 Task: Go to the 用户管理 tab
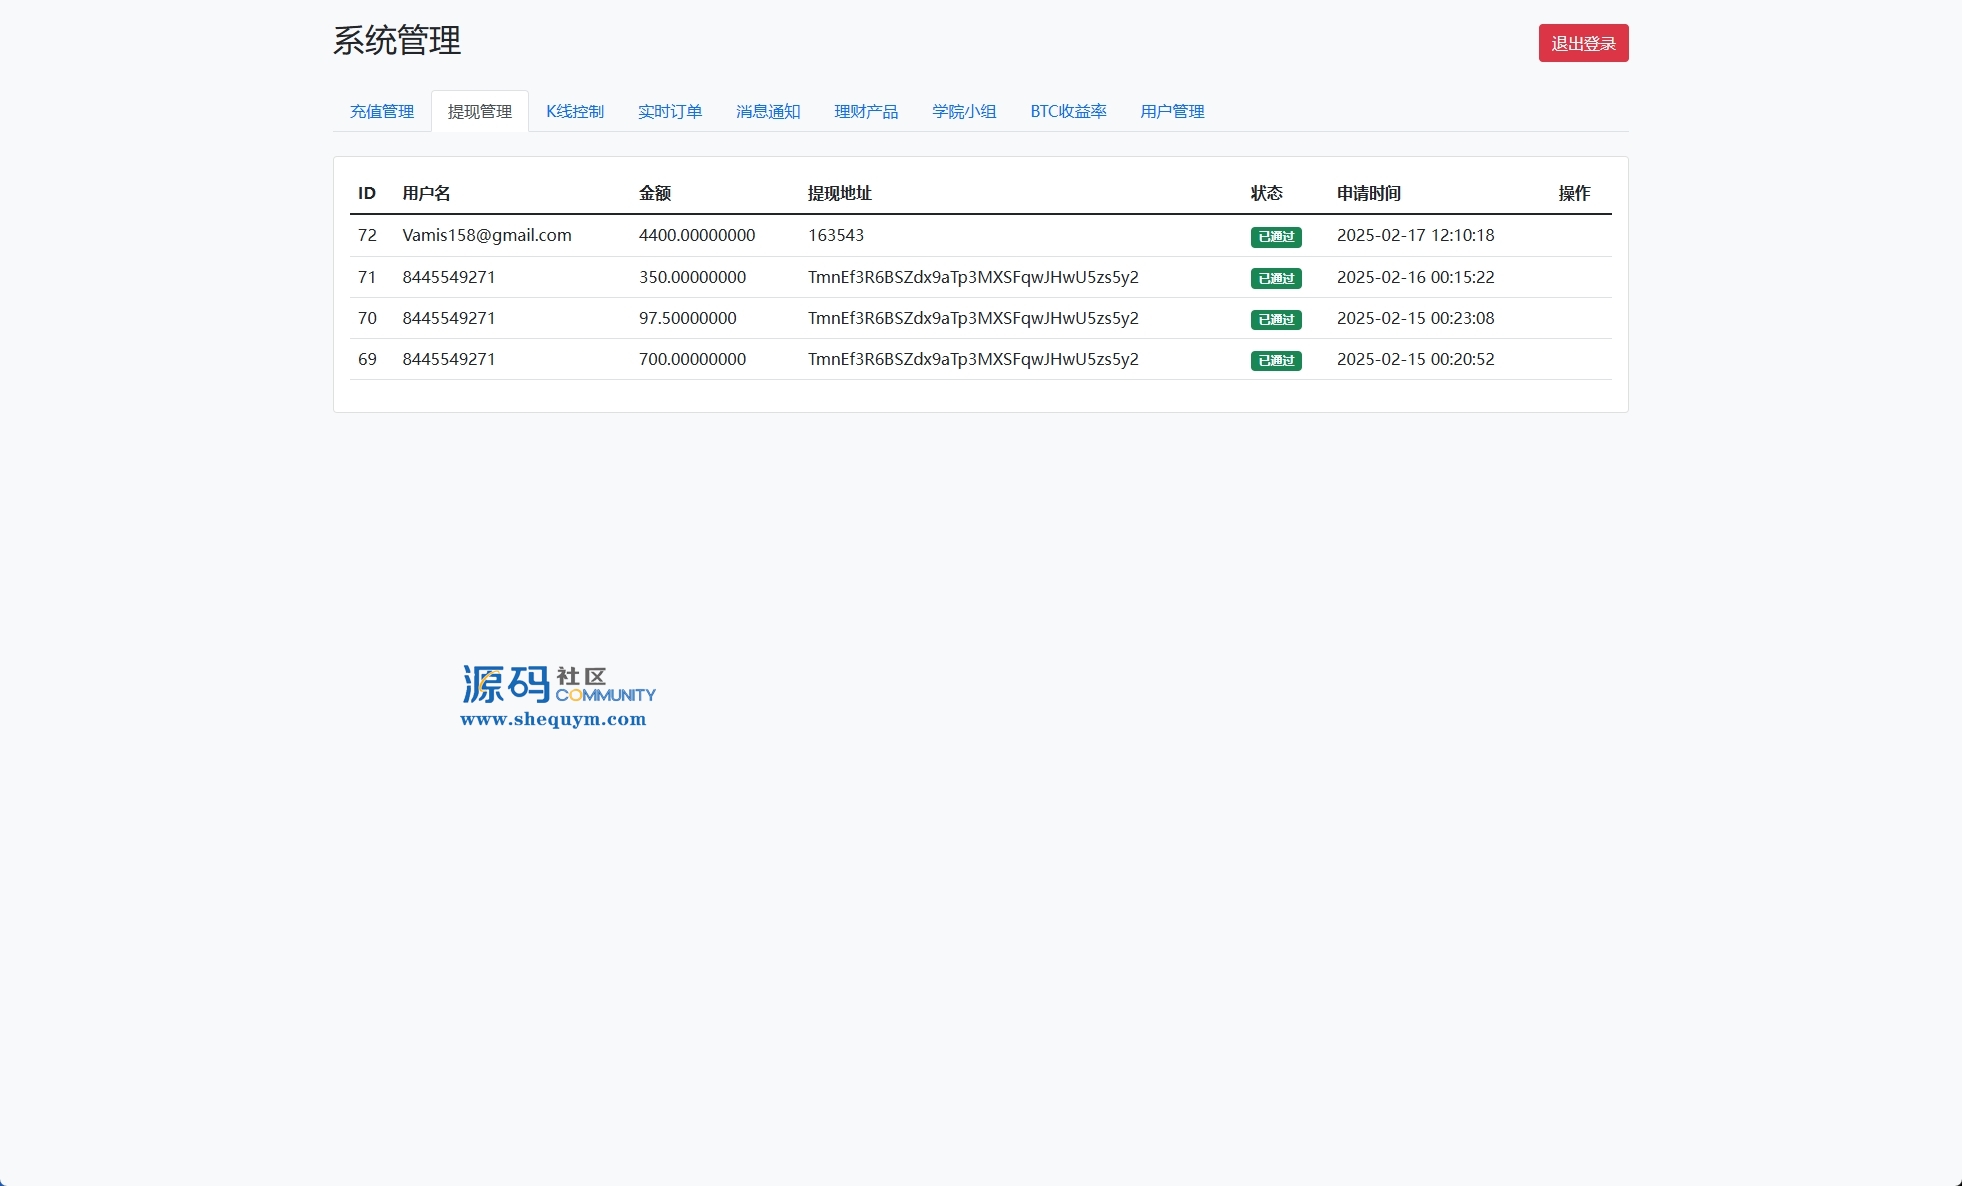pyautogui.click(x=1172, y=111)
